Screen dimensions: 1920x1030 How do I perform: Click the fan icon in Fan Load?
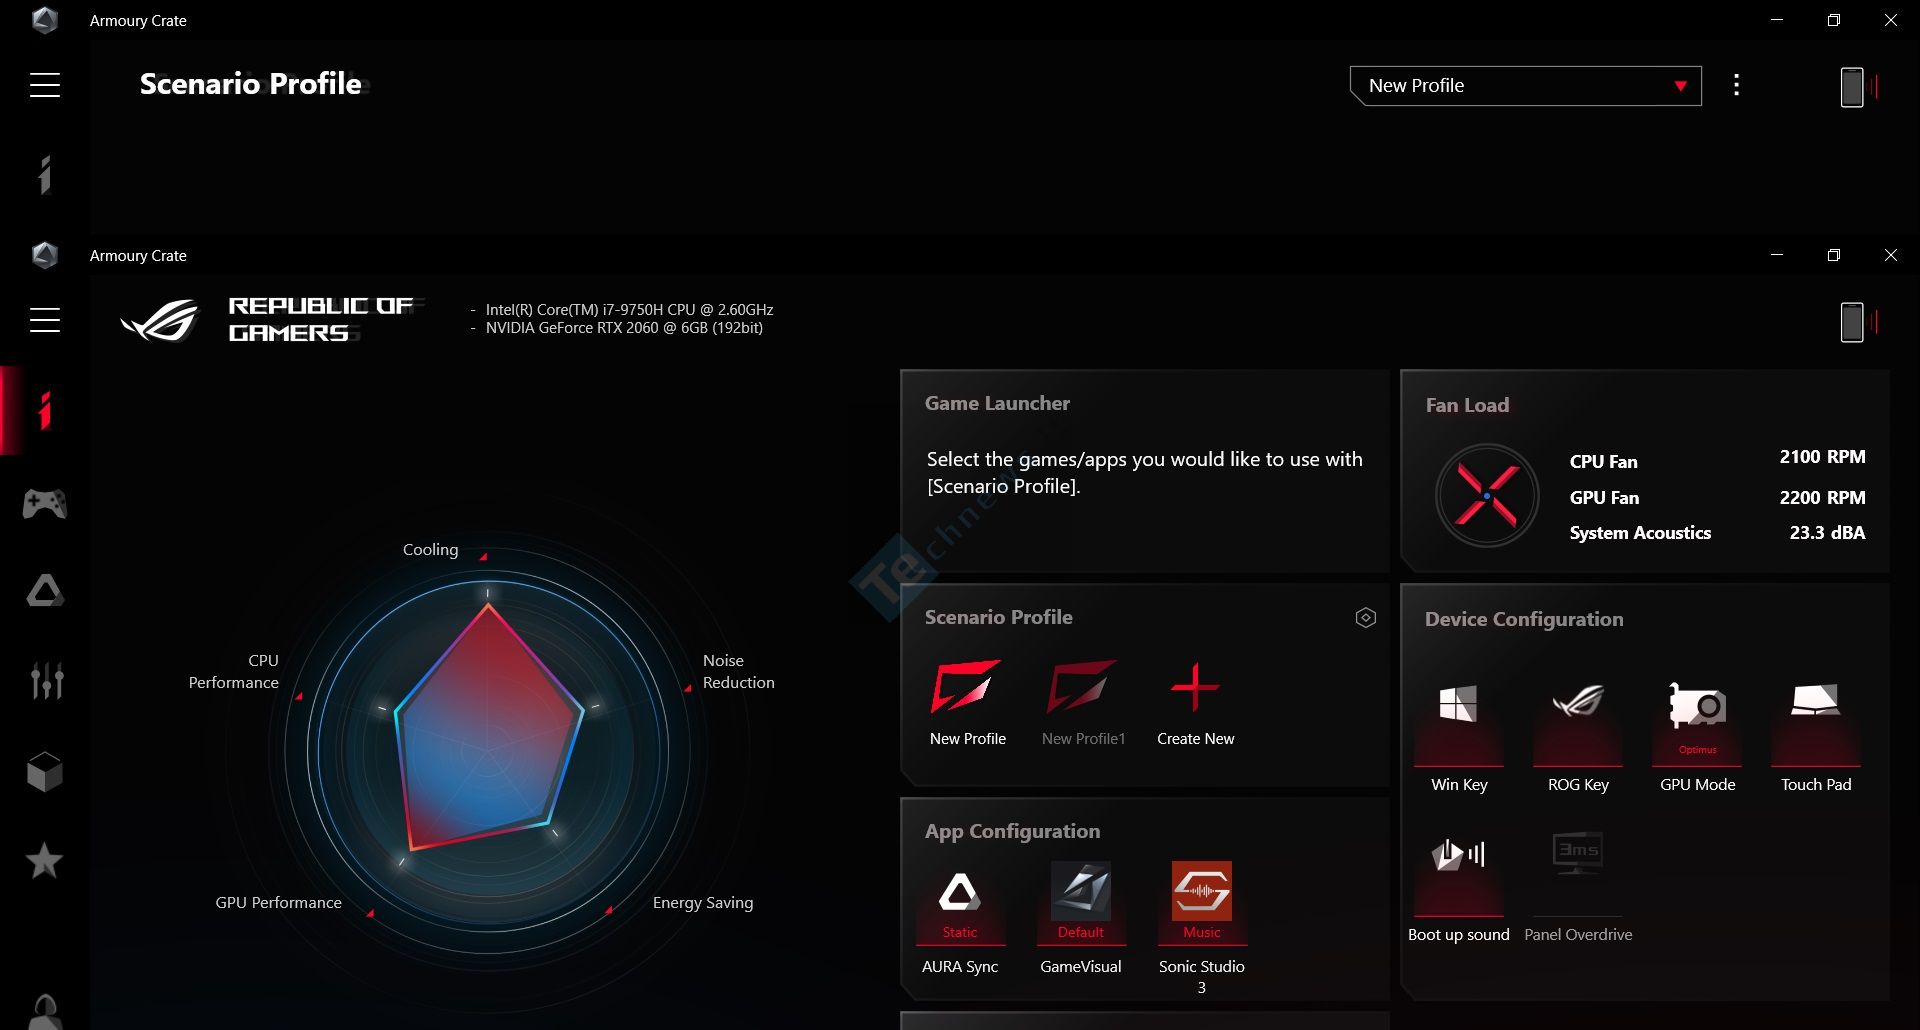point(1487,496)
